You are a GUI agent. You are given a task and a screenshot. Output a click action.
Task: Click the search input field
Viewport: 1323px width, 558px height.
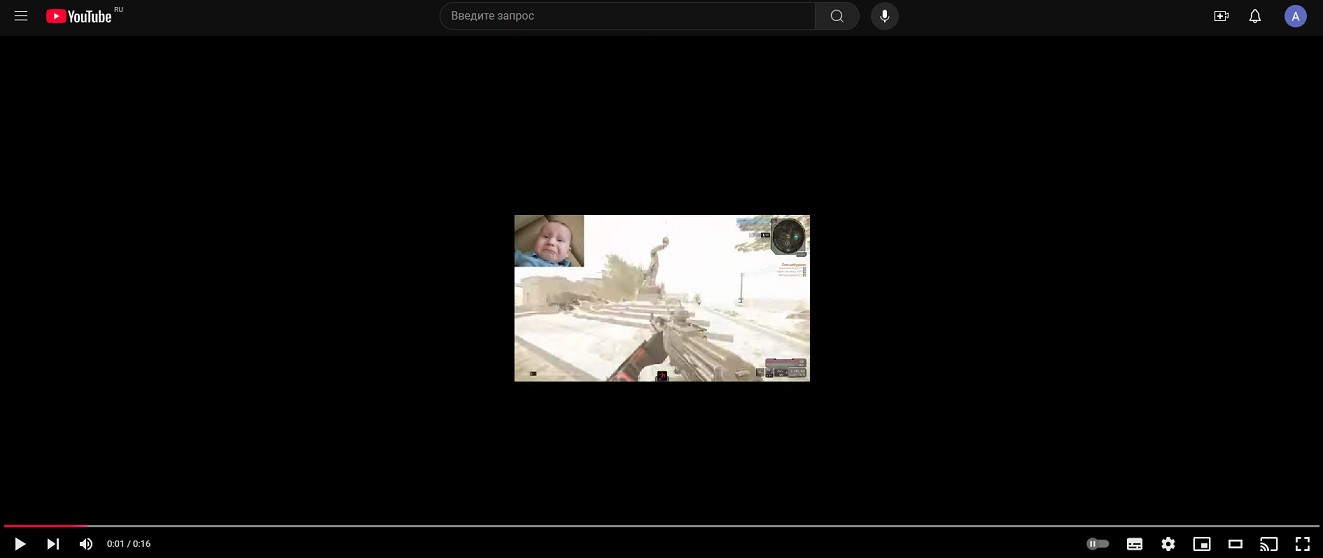point(628,16)
